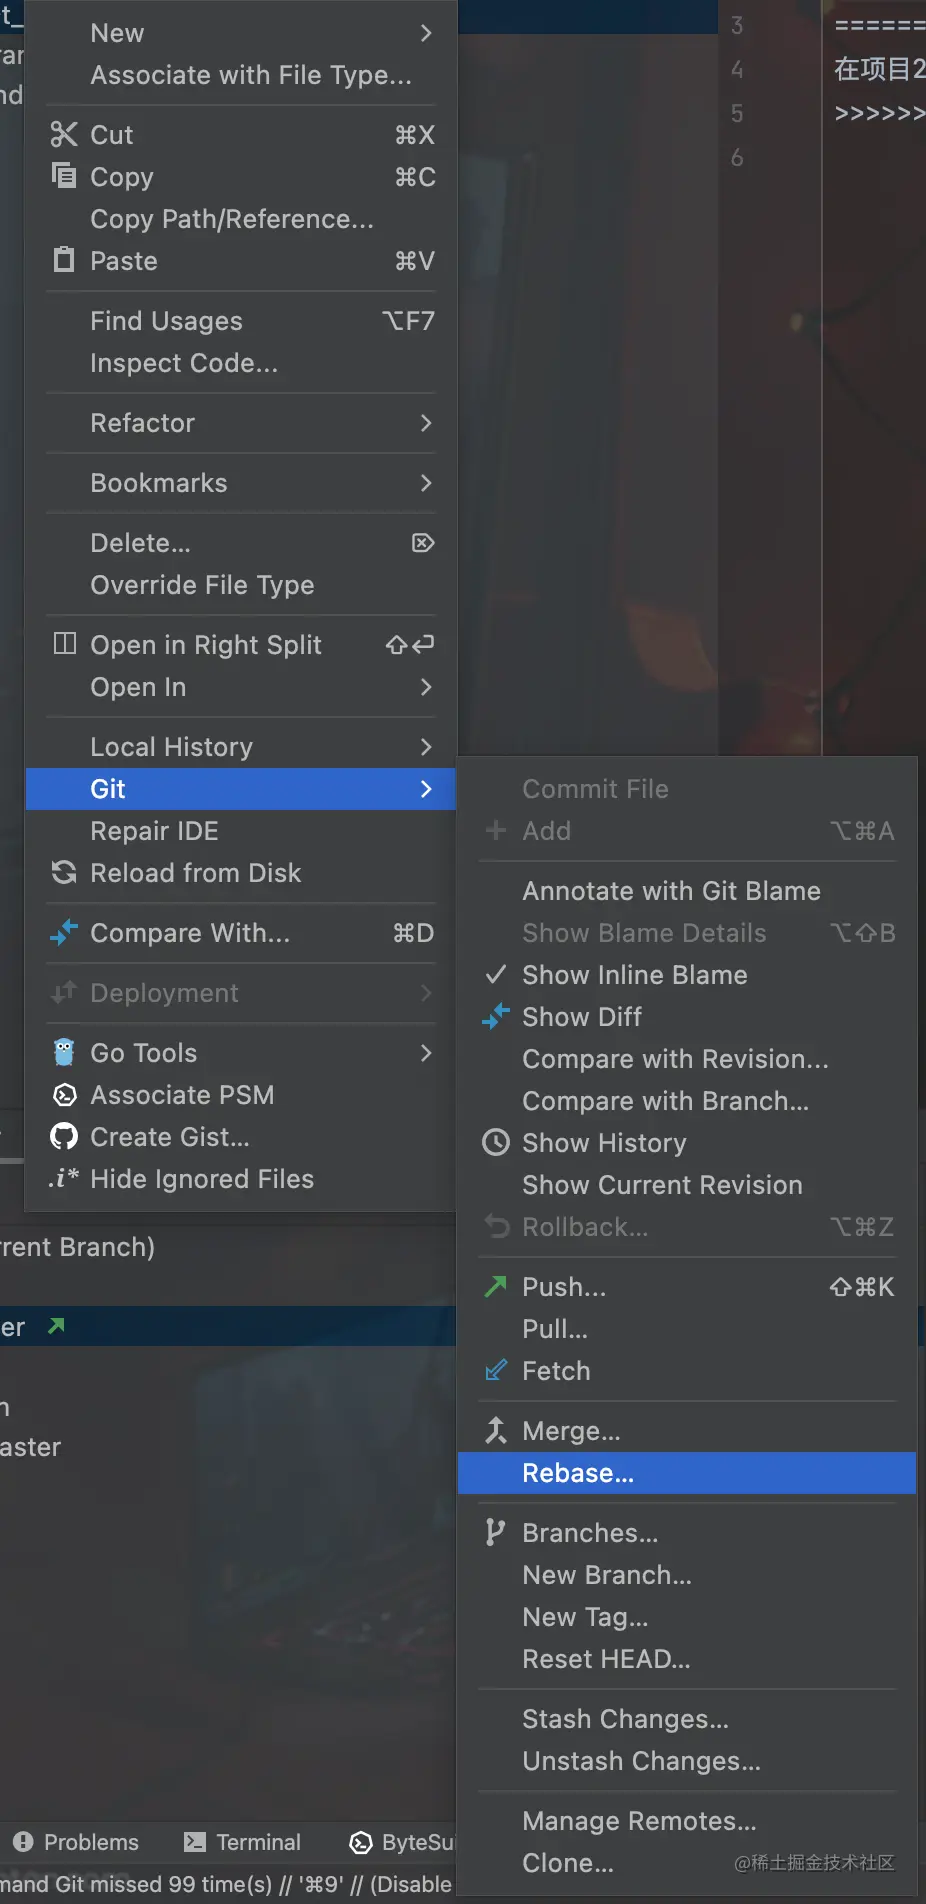Expand the Refactor submenu arrow
926x1904 pixels.
pos(426,423)
